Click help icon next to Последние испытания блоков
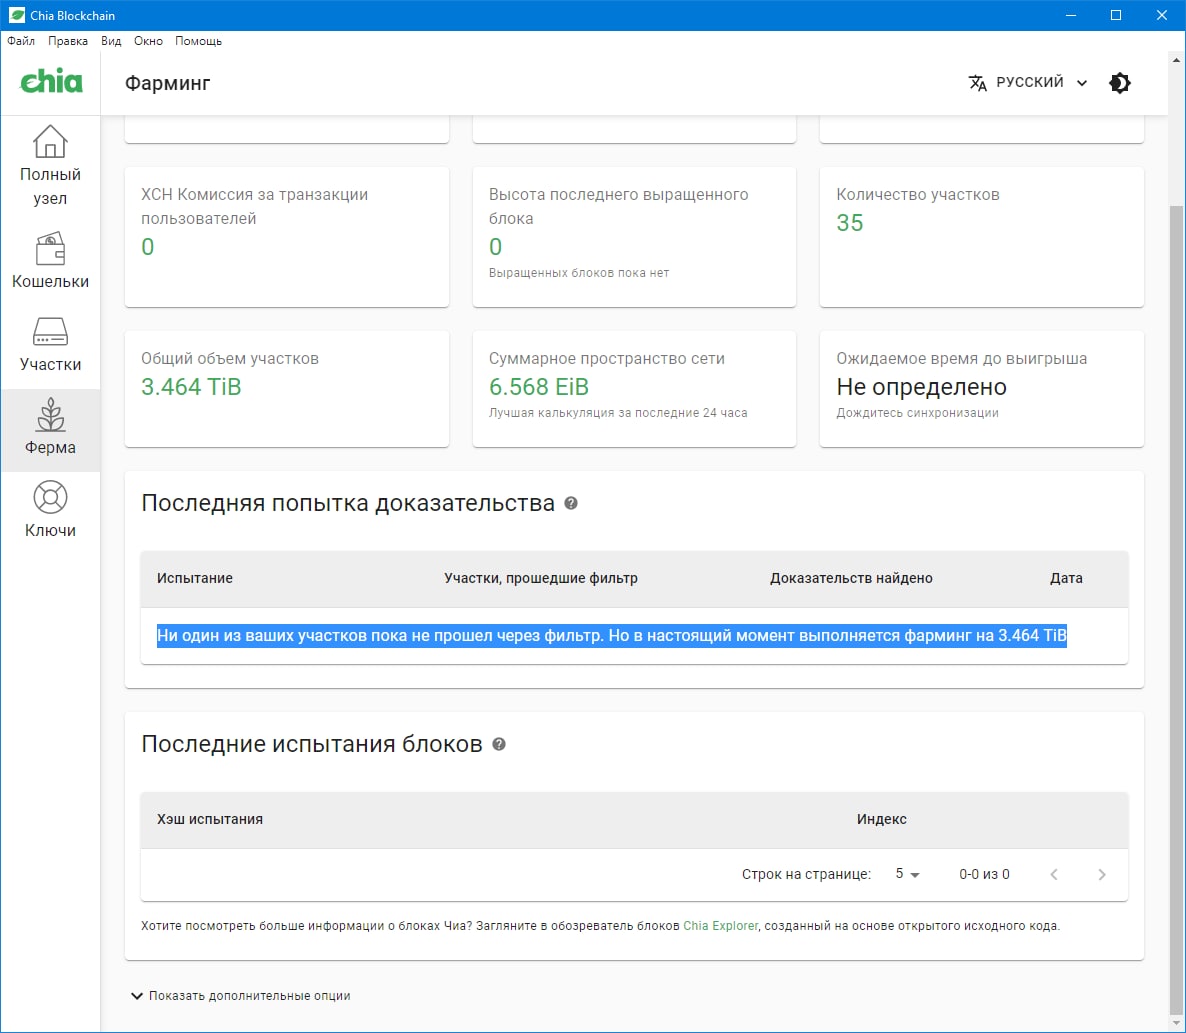 pos(498,744)
